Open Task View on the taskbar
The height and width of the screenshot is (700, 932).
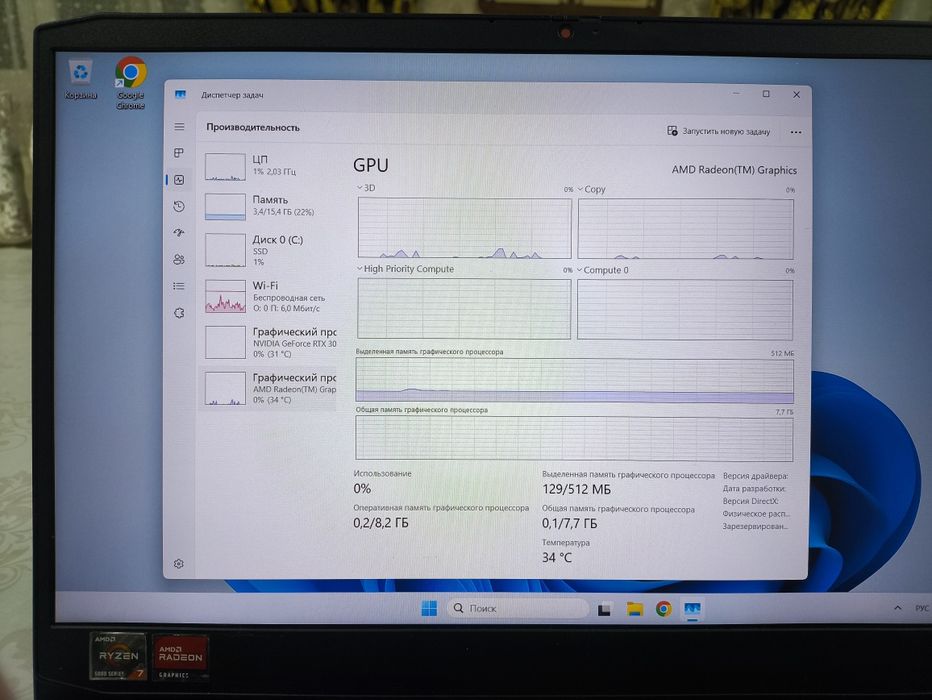click(x=604, y=609)
